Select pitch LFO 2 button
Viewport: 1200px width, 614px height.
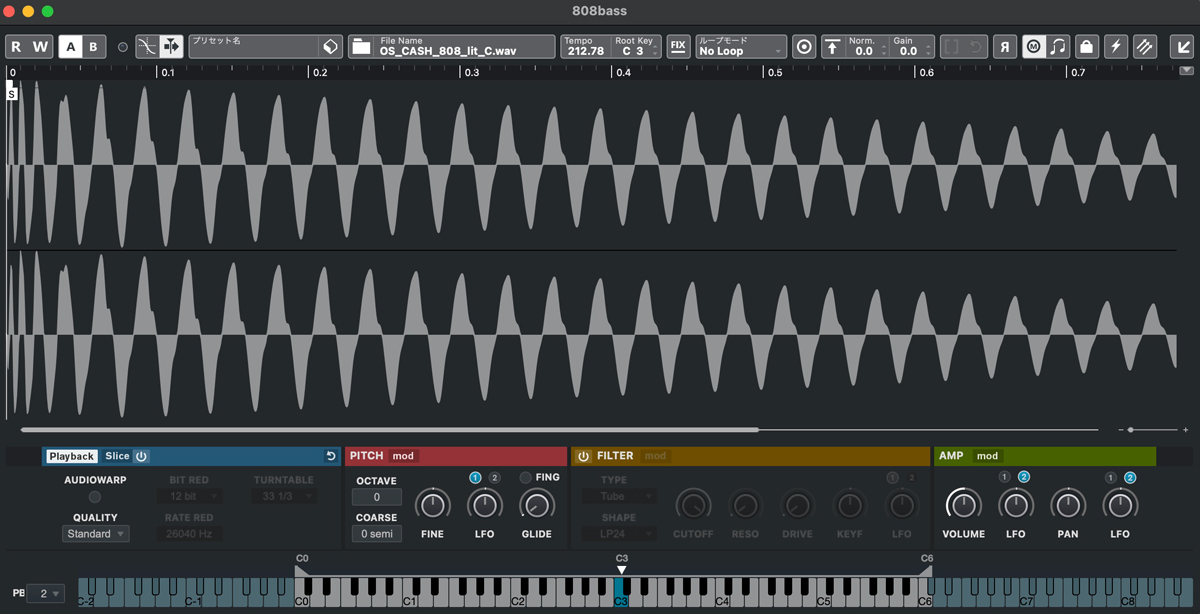[x=494, y=477]
